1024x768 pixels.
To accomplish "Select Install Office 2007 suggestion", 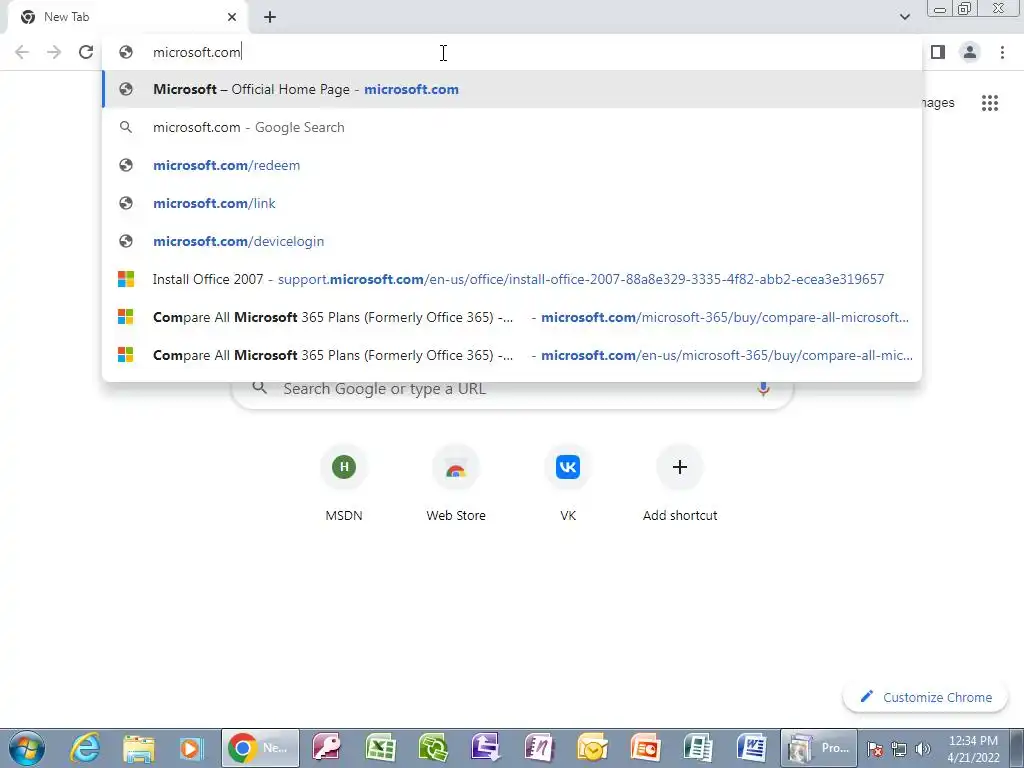I will coord(511,279).
